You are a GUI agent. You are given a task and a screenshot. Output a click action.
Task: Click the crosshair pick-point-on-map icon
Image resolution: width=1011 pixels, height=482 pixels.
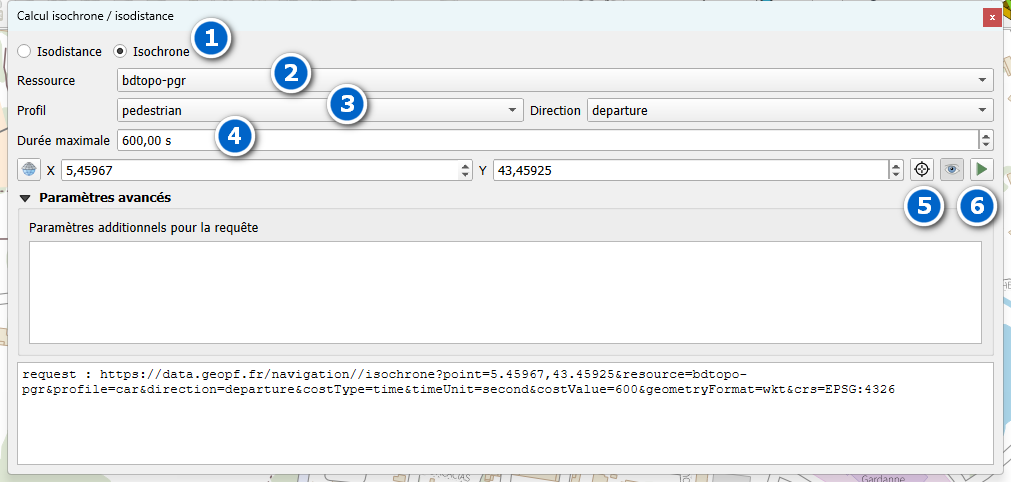[922, 170]
